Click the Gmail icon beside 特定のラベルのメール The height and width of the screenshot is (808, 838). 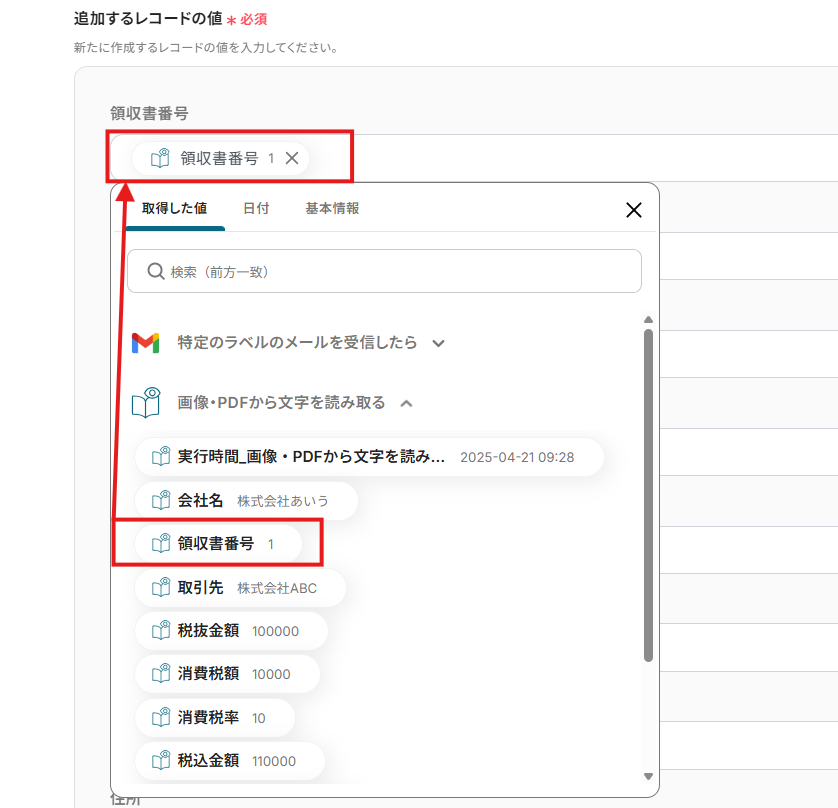point(145,343)
